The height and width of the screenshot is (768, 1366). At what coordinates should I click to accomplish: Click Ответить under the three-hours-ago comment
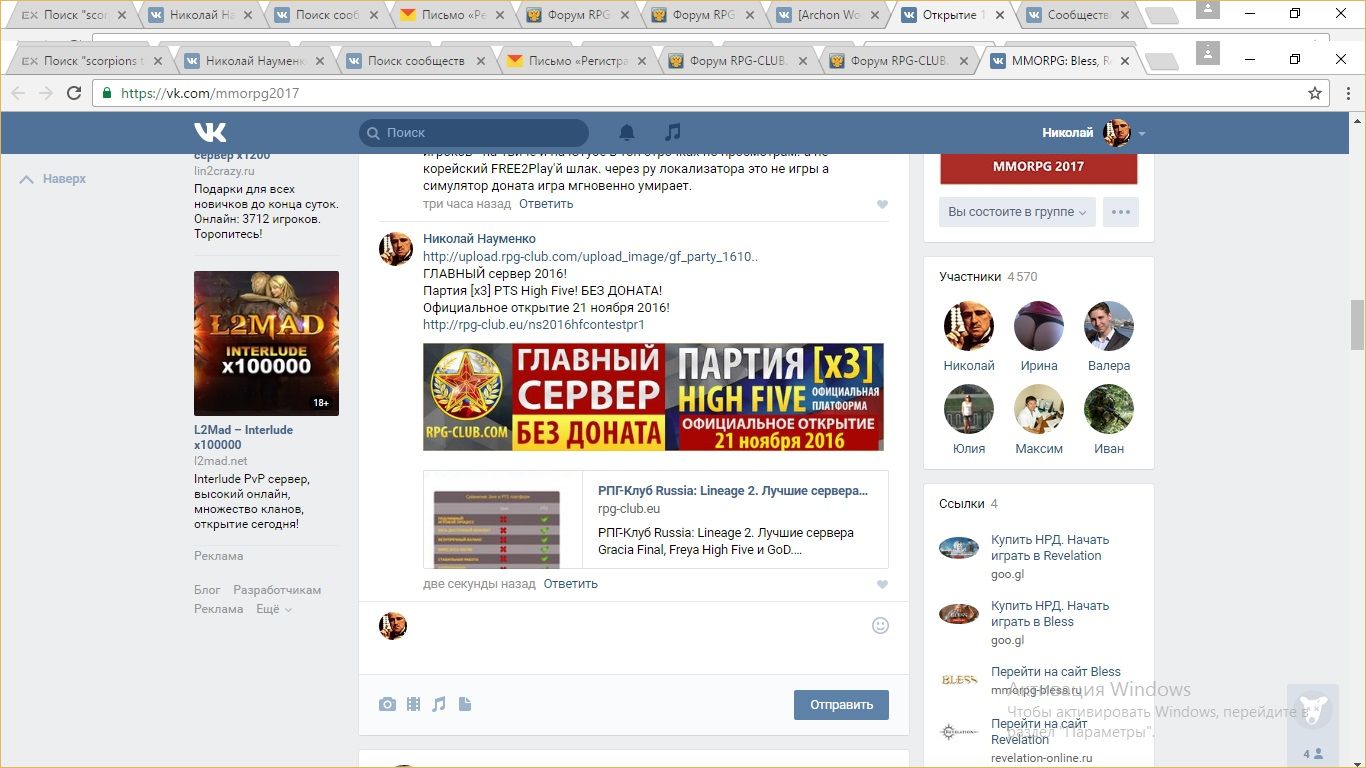[x=546, y=204]
